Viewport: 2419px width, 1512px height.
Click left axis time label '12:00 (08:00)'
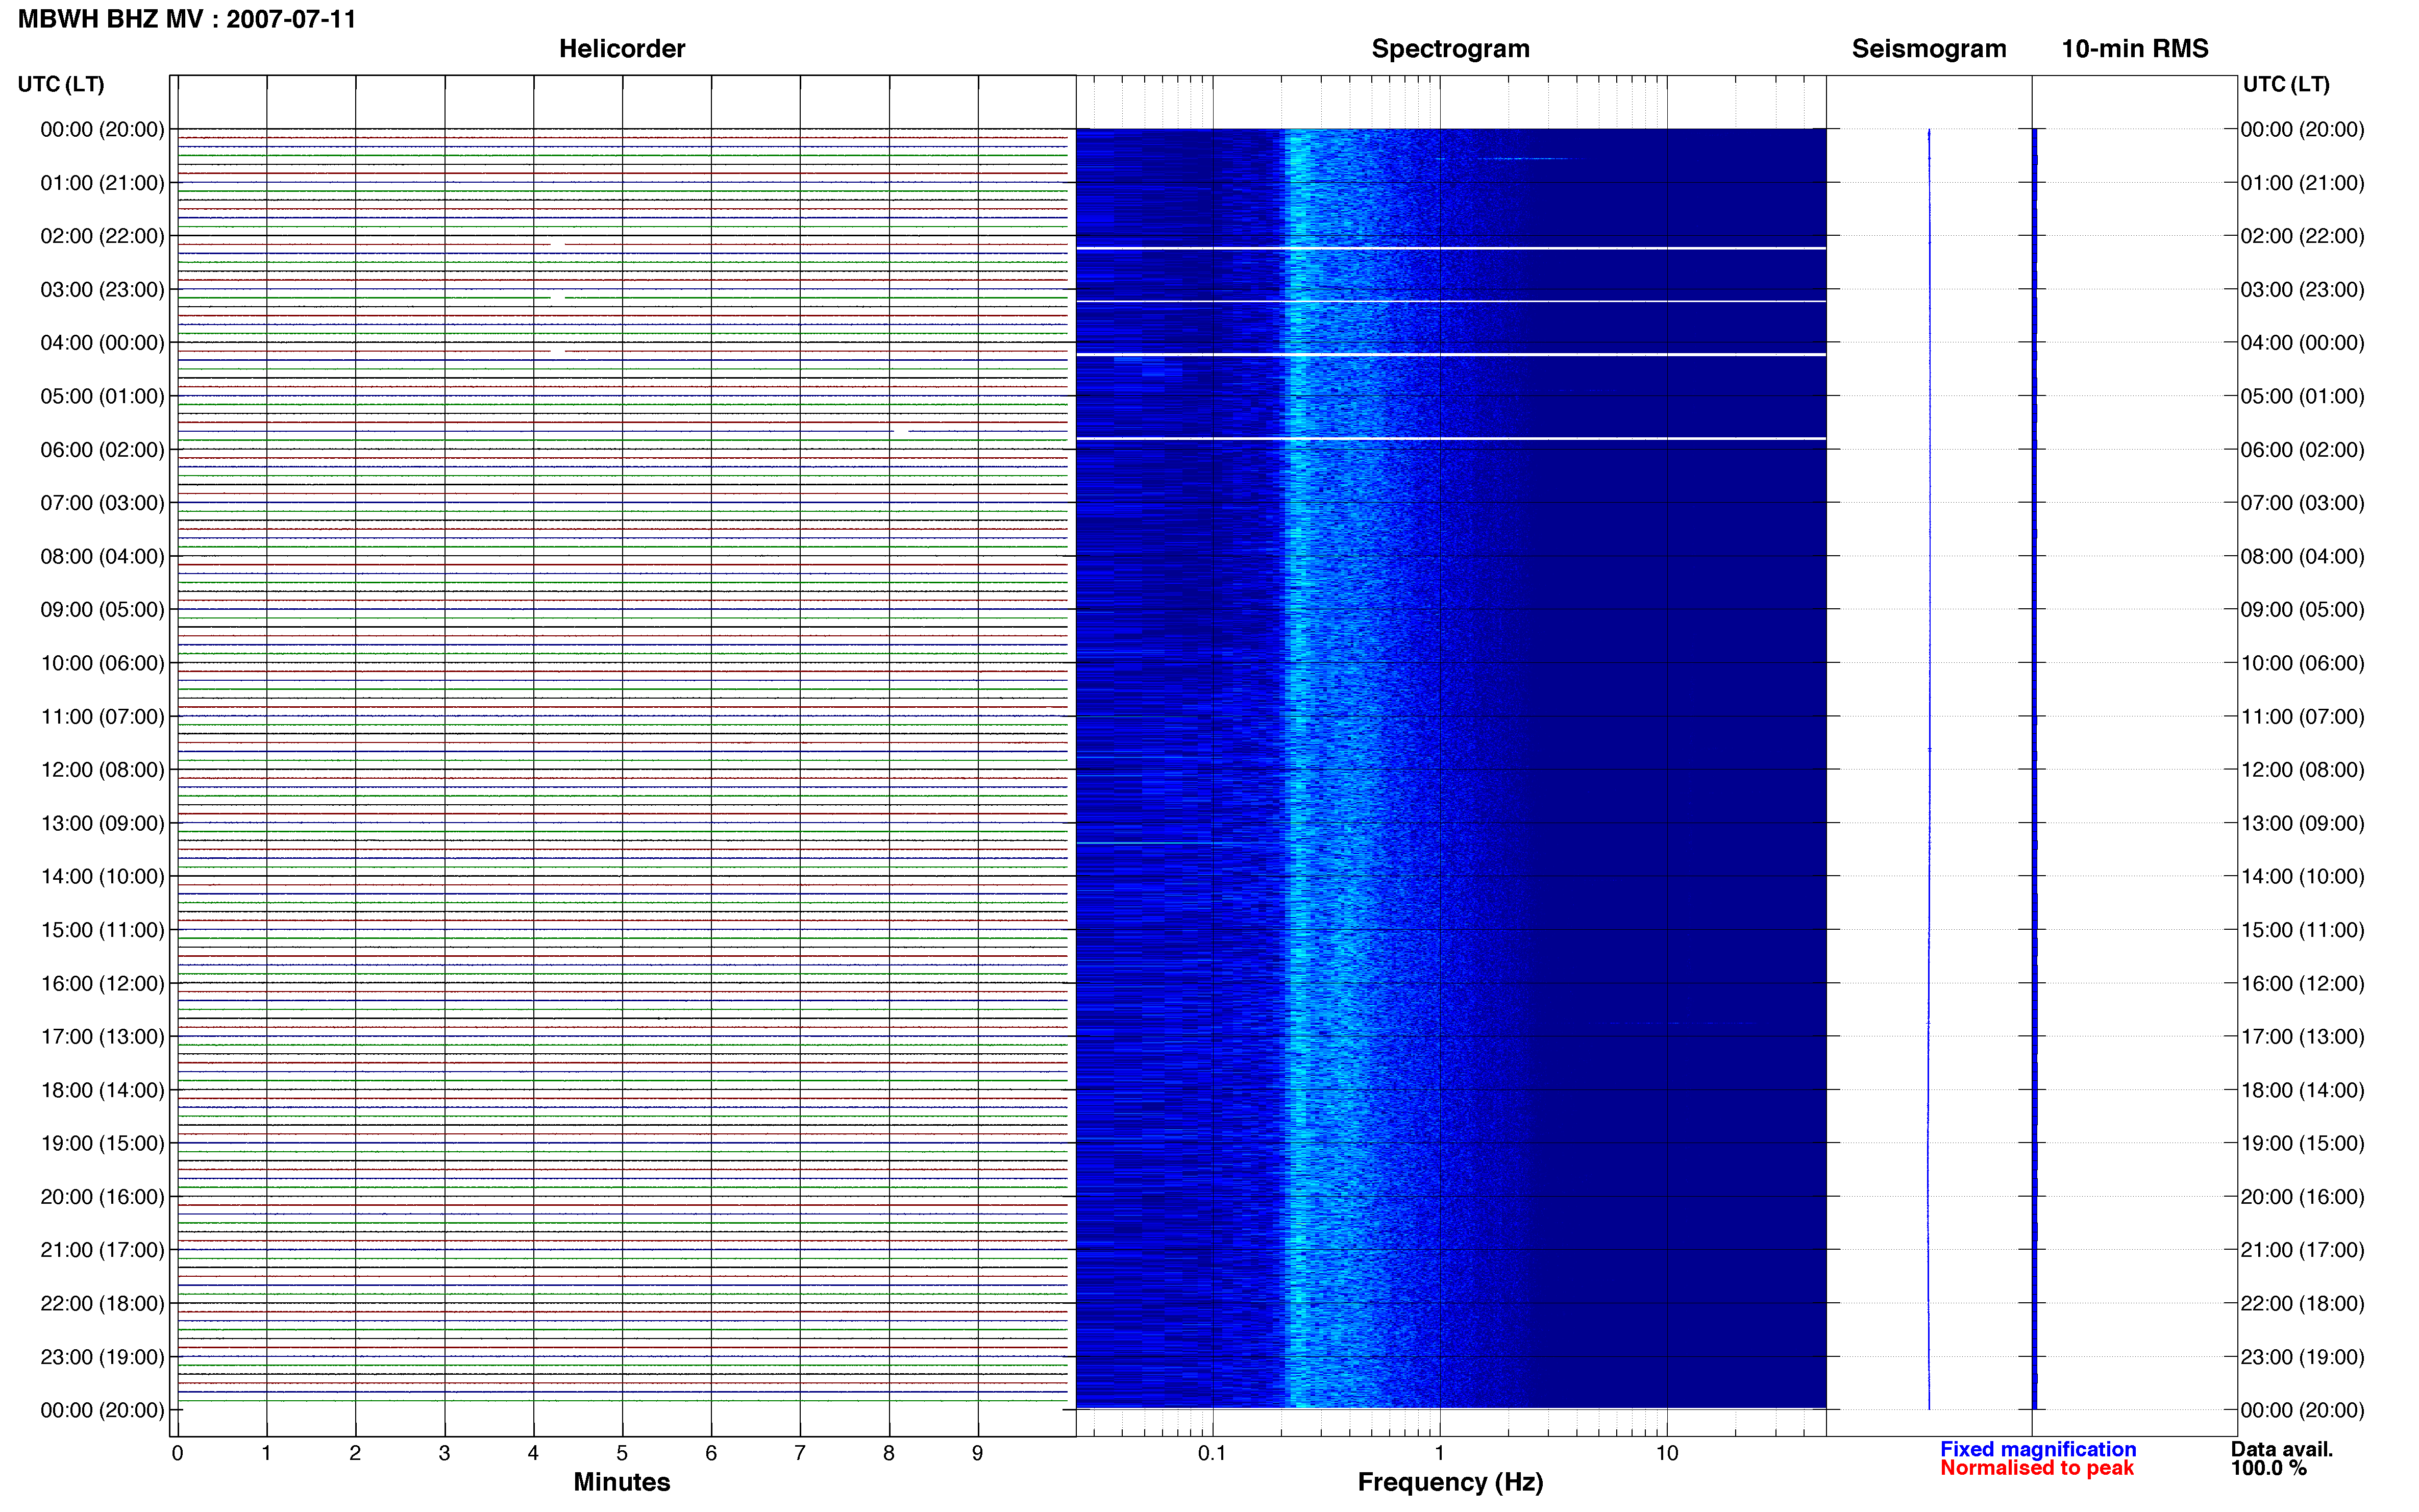(102, 770)
